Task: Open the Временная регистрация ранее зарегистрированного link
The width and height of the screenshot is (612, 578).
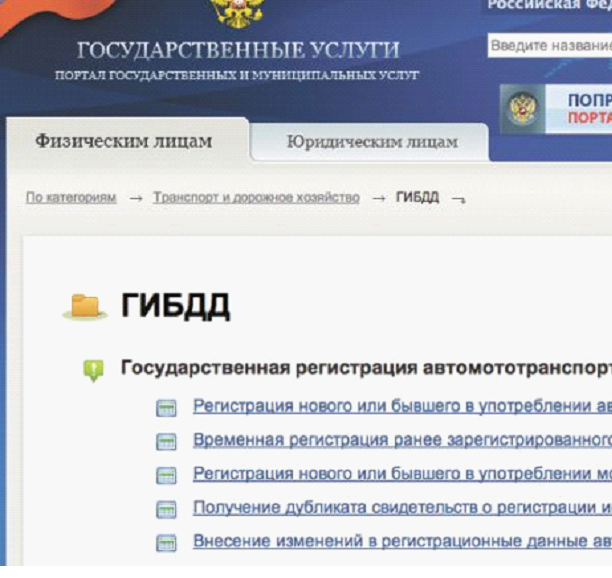Action: click(400, 440)
